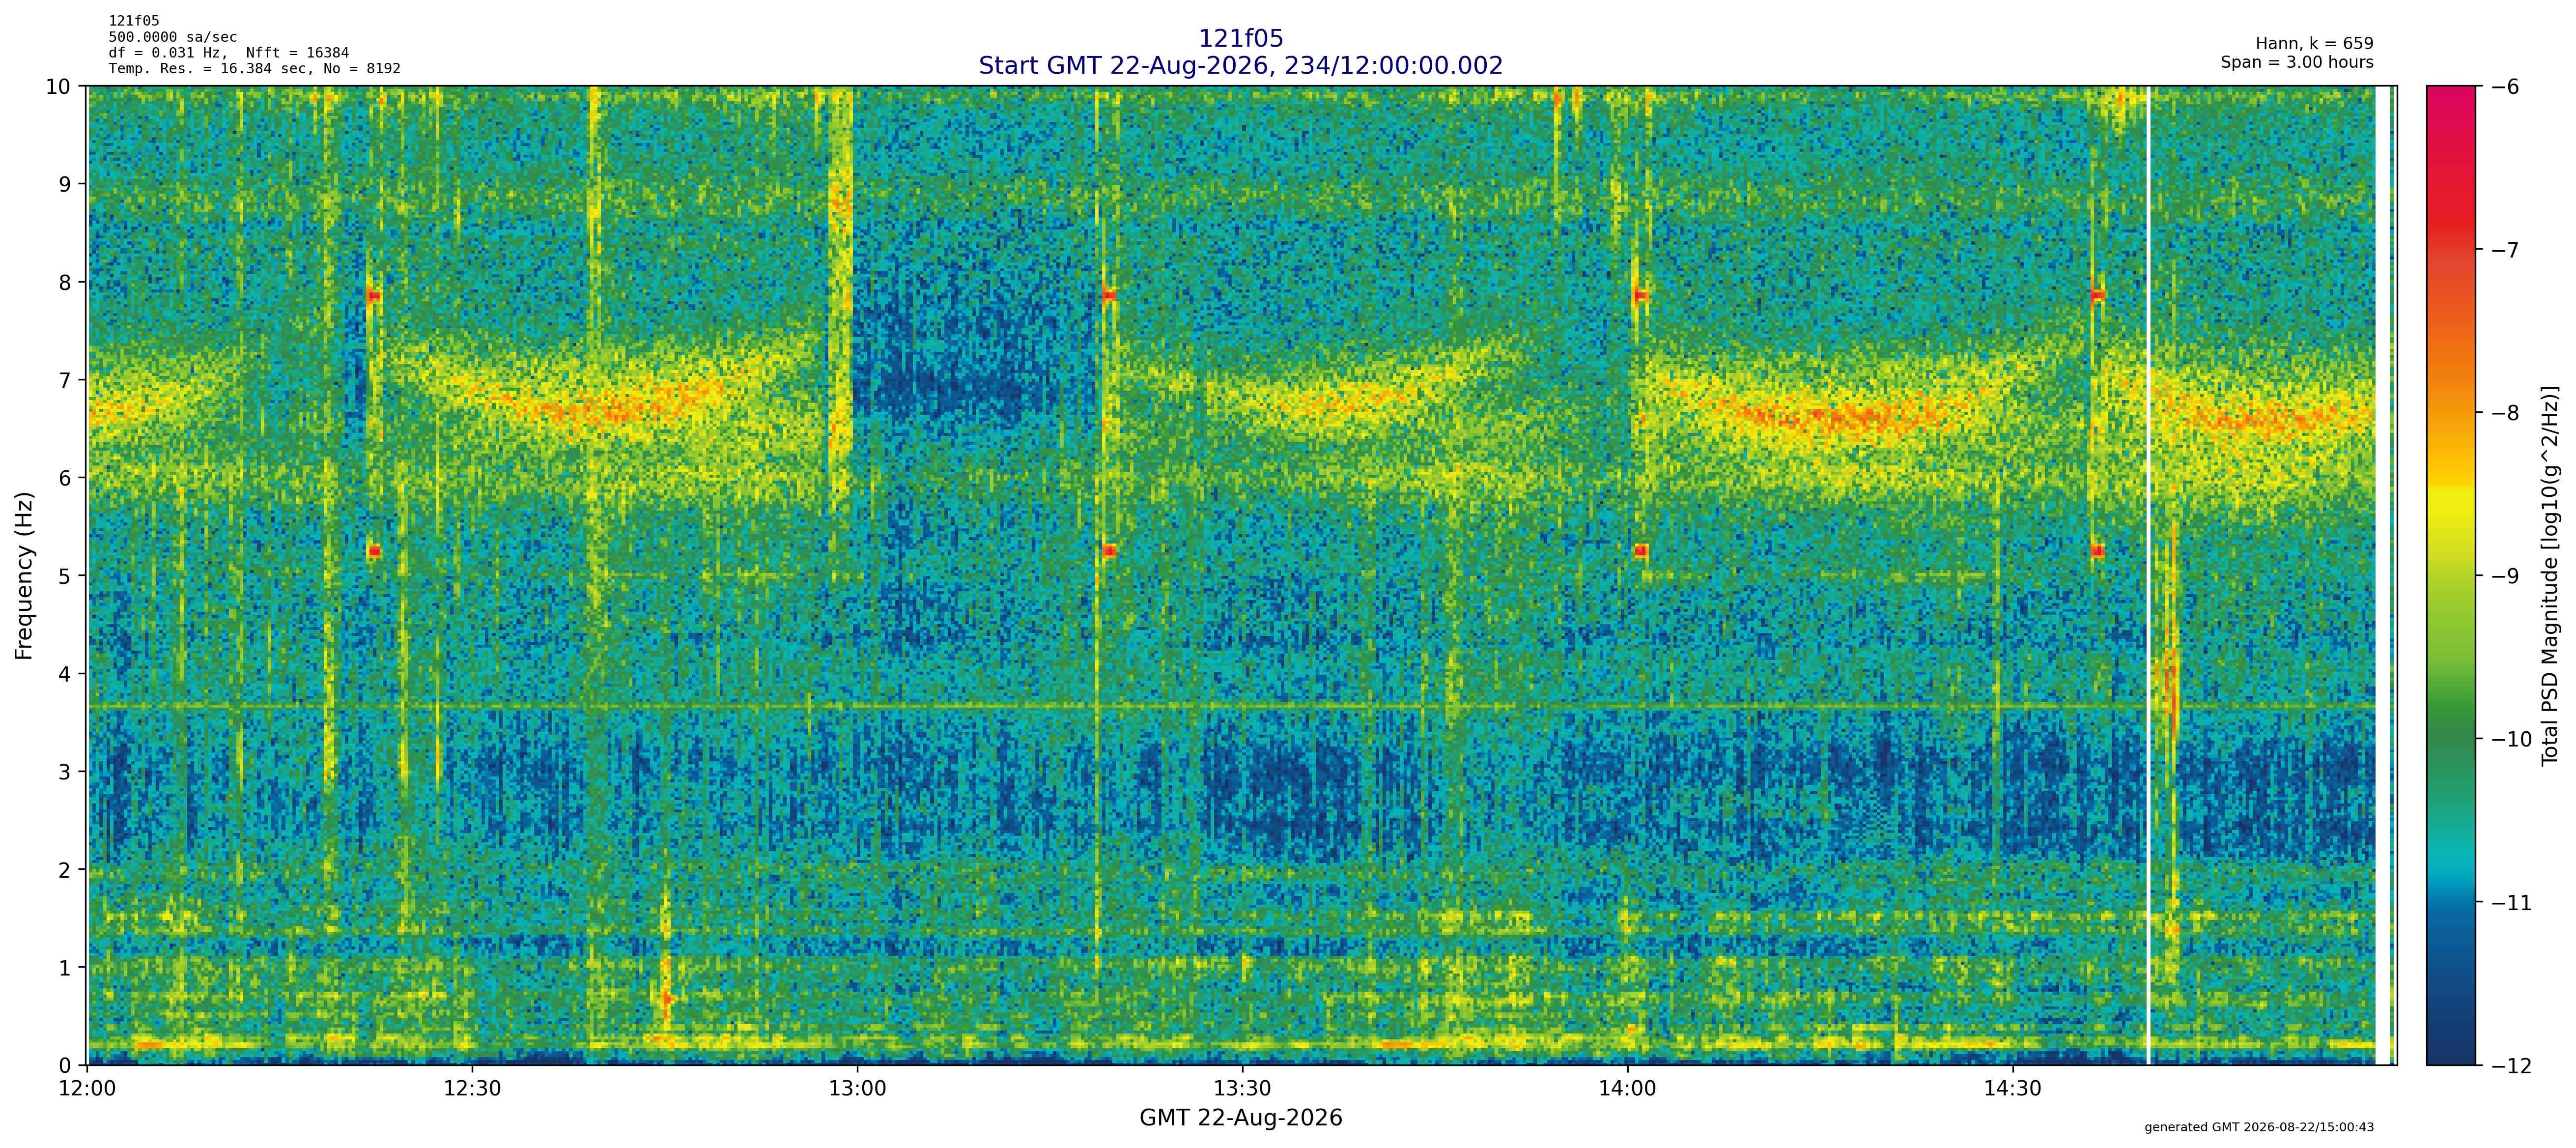The width and height of the screenshot is (2576, 1148).
Task: Click the "12:30" time axis tick label
Action: coord(472,1088)
